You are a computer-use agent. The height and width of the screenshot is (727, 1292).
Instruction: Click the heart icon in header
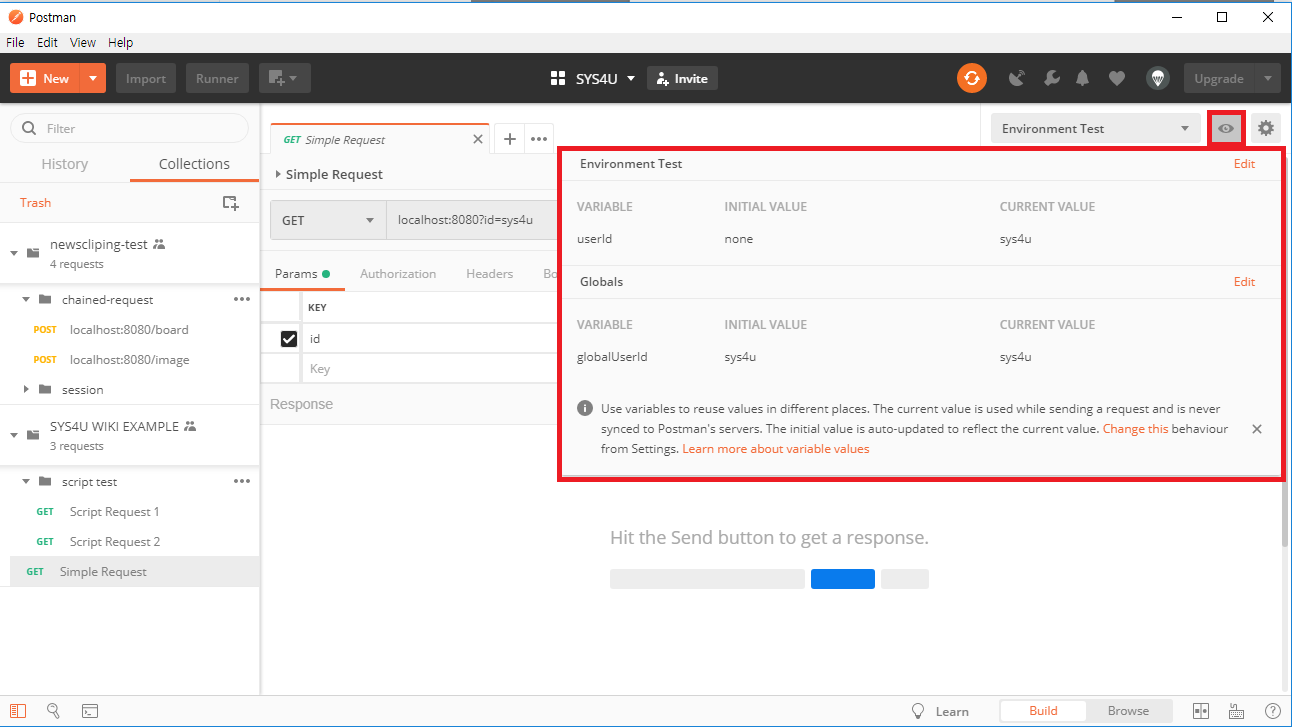(1117, 78)
